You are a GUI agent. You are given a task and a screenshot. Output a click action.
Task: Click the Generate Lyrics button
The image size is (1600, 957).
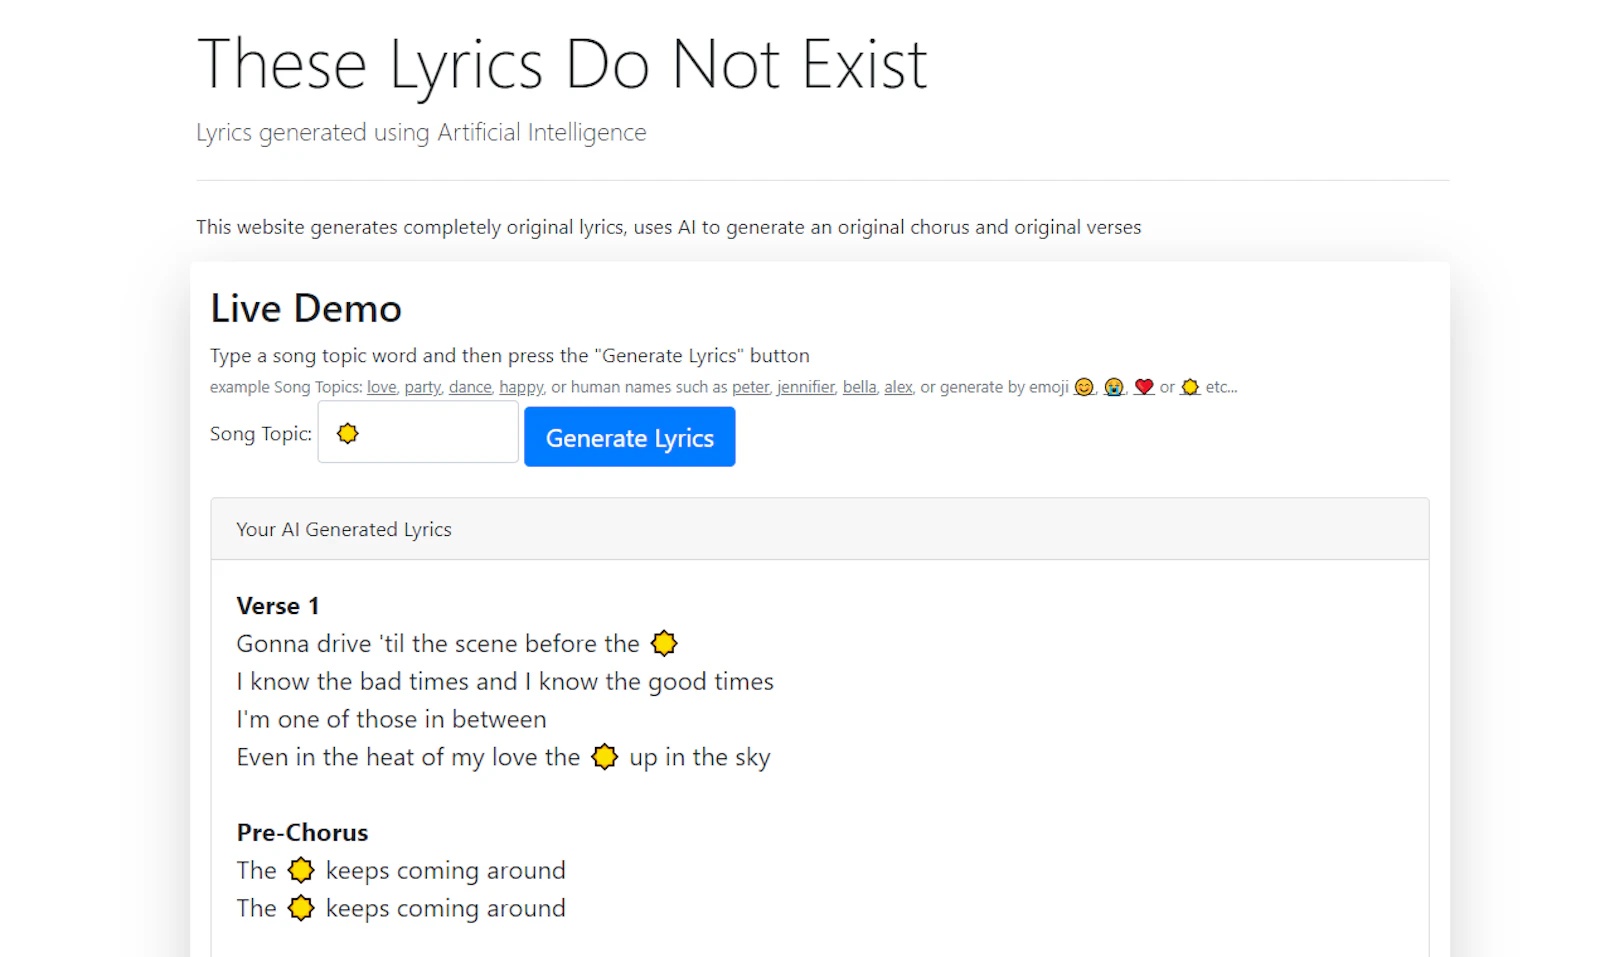(x=629, y=437)
